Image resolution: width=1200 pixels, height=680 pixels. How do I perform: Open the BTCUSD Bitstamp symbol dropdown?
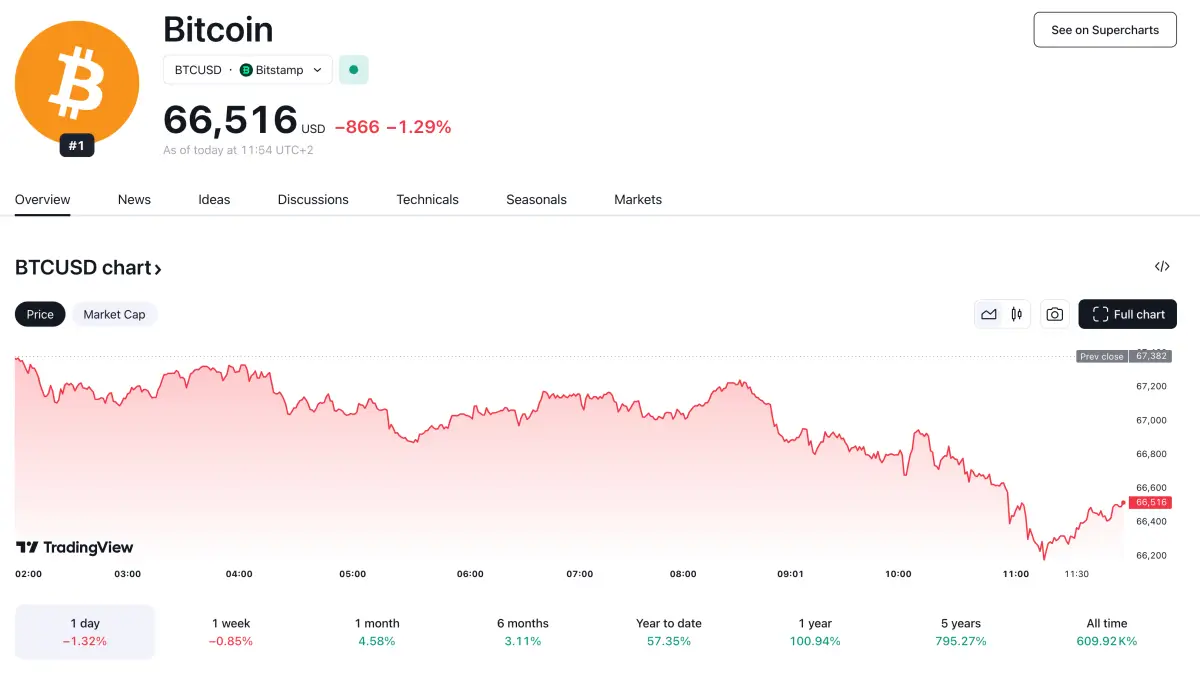[247, 70]
